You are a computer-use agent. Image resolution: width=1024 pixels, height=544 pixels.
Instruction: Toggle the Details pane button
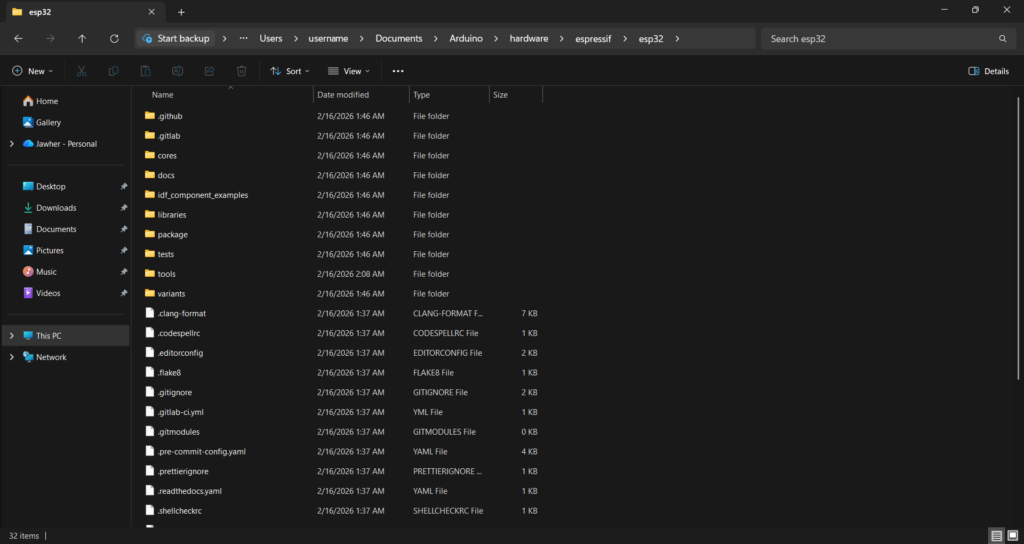point(989,71)
